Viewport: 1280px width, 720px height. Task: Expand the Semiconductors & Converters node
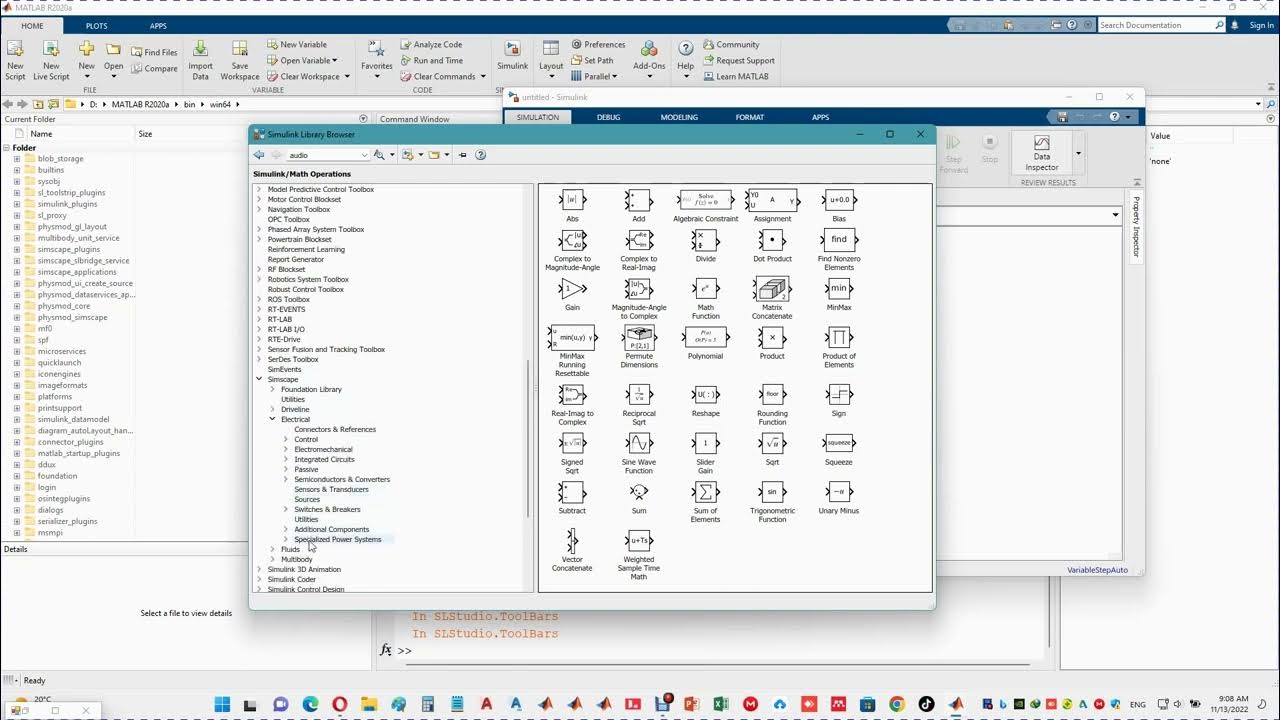click(x=286, y=479)
